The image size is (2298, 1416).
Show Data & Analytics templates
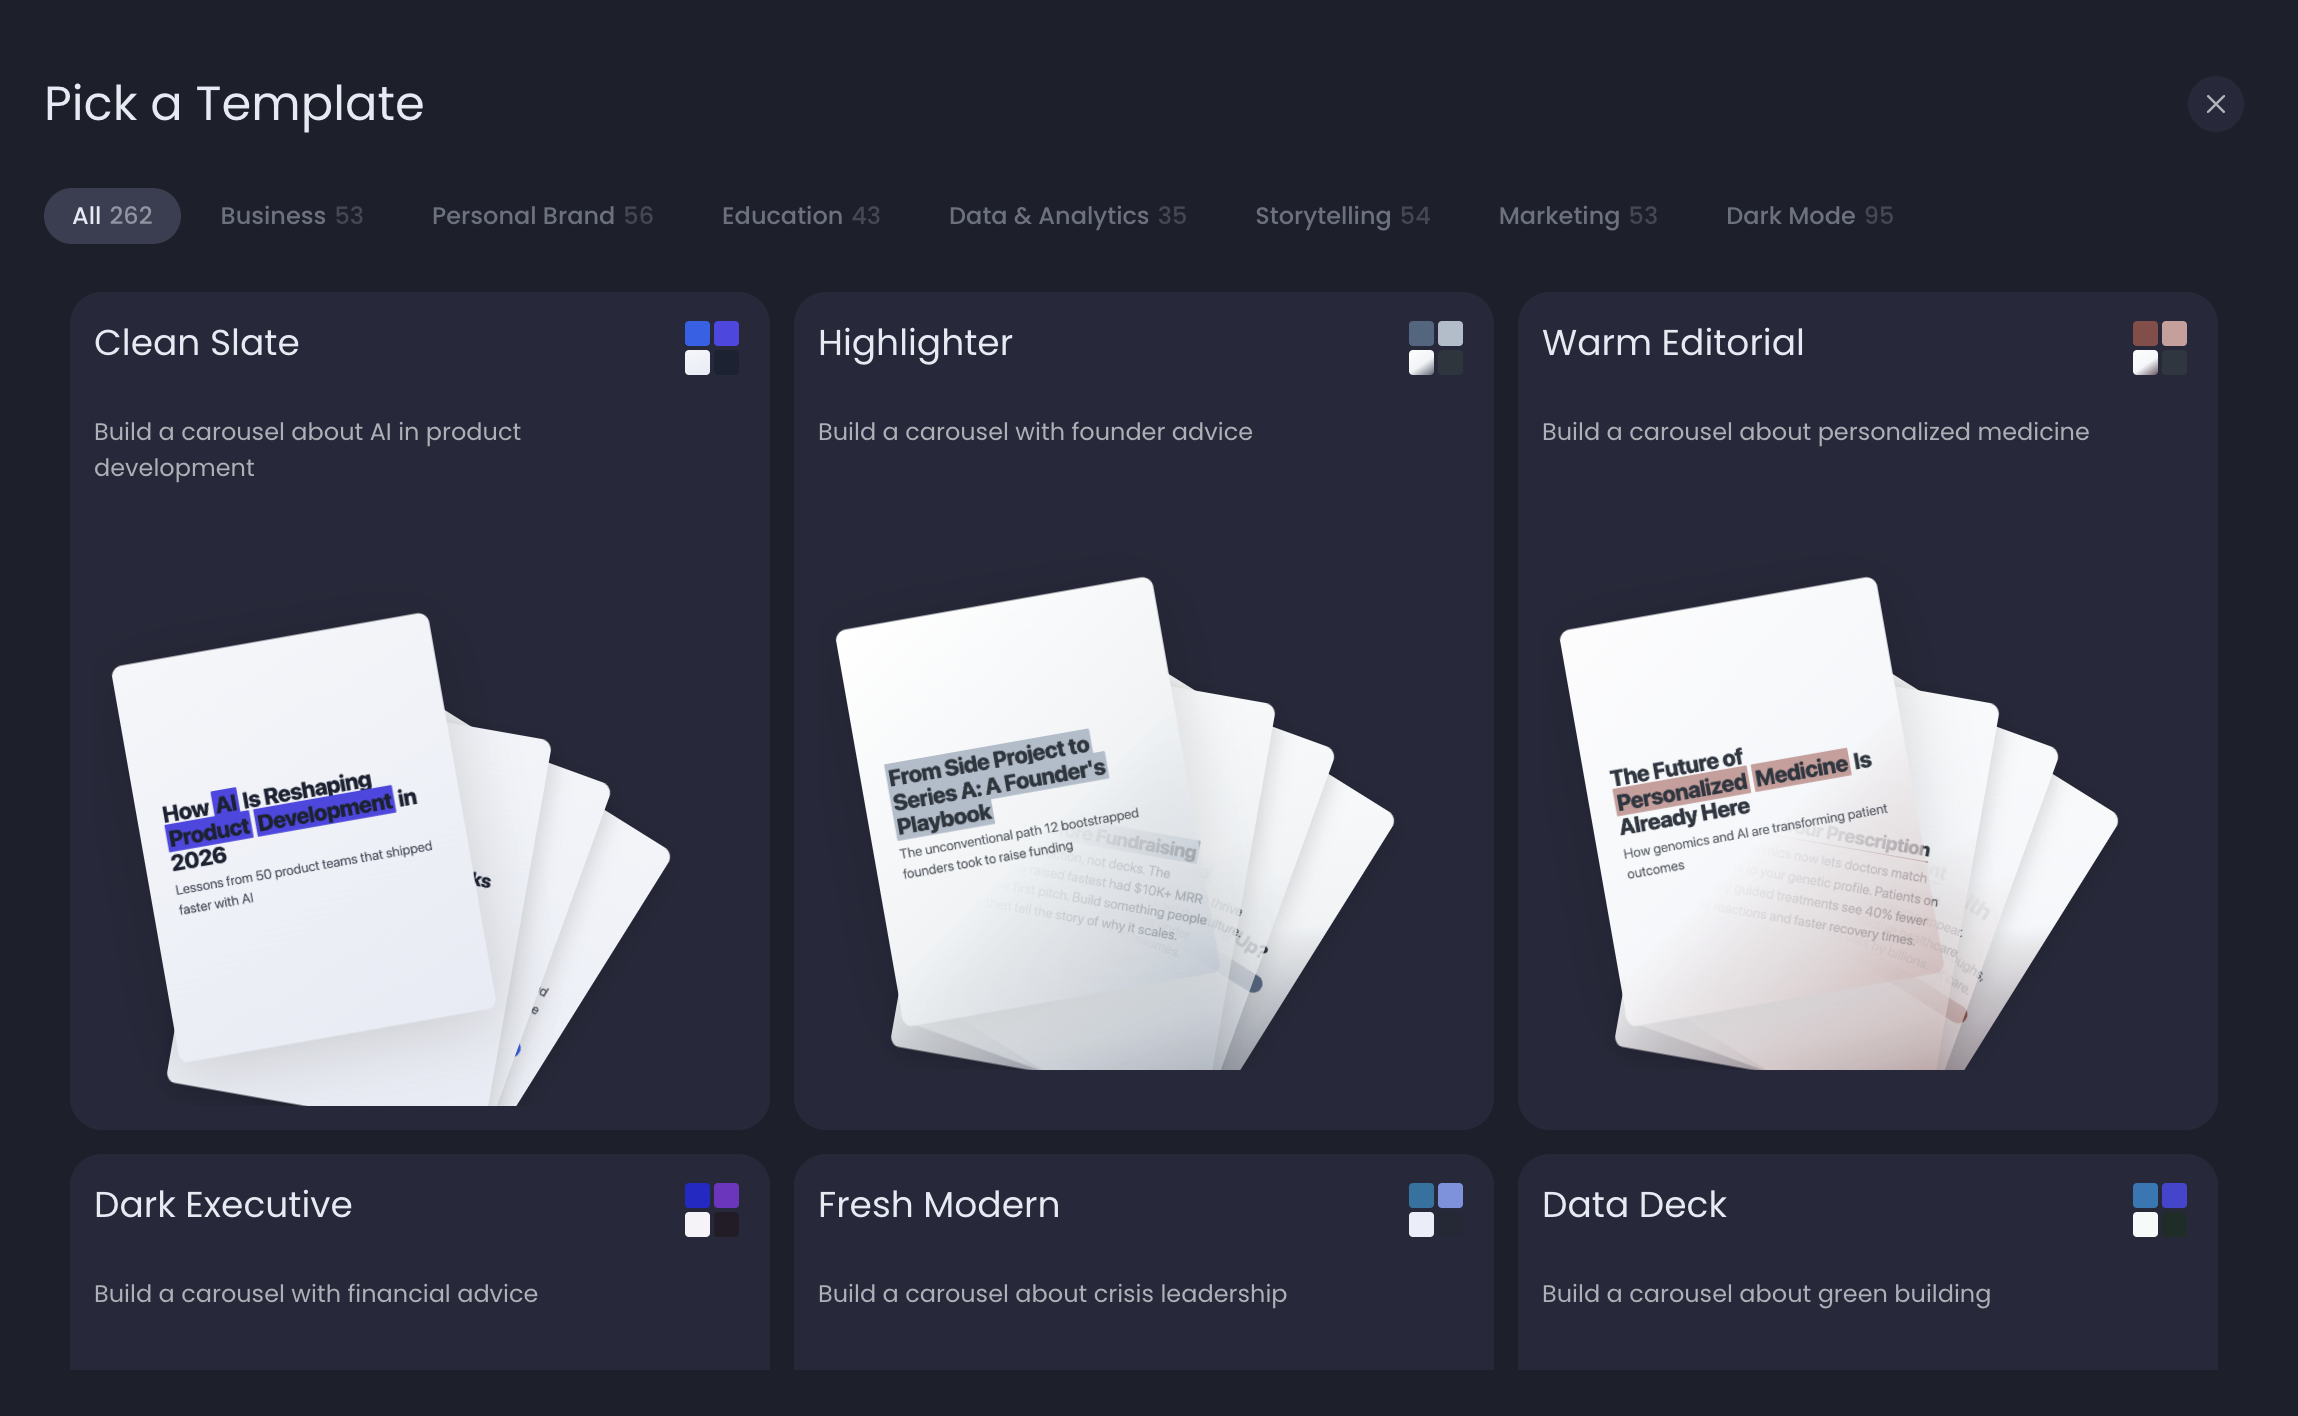(x=1067, y=216)
